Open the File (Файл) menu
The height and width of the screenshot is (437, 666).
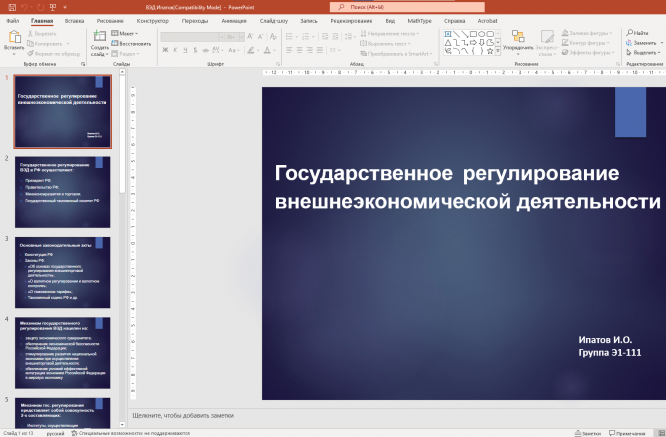pyautogui.click(x=13, y=20)
